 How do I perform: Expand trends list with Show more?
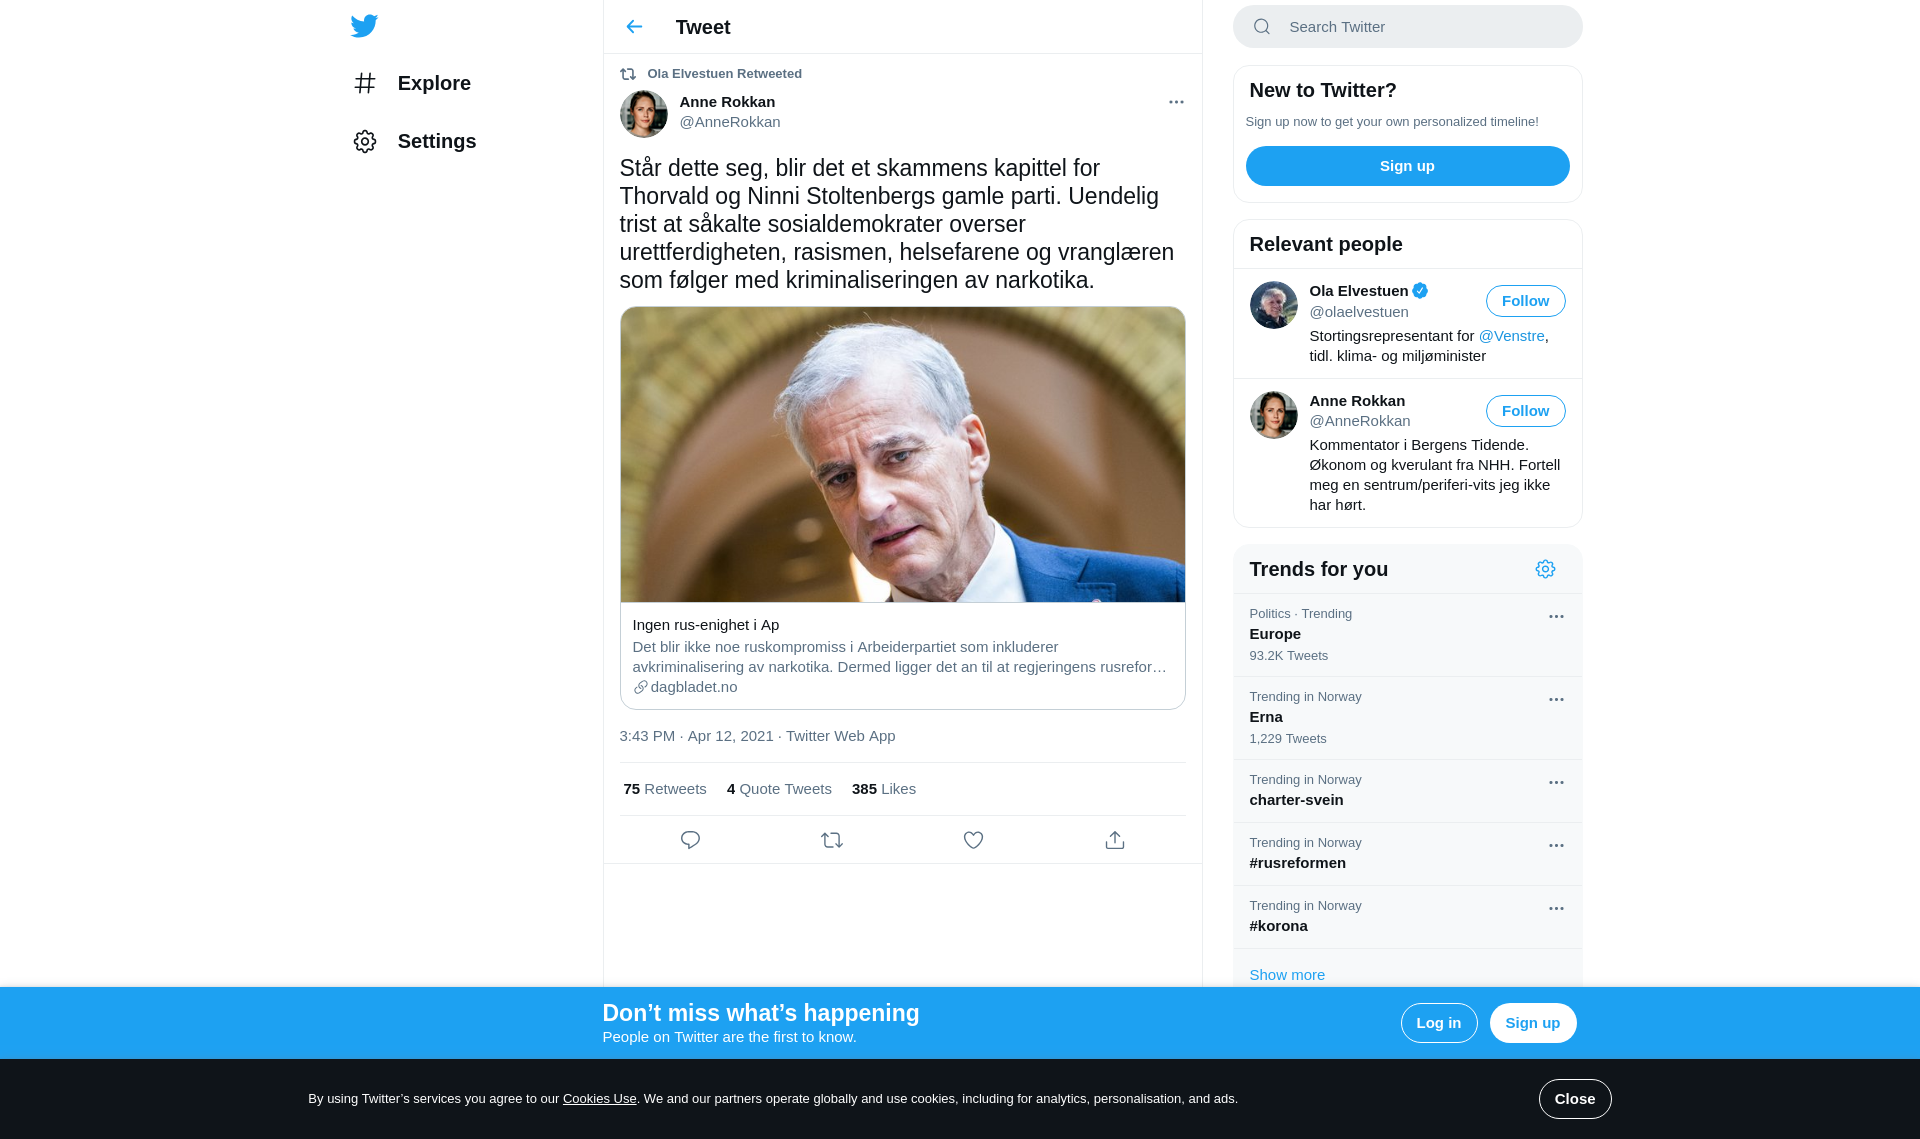coord(1287,975)
